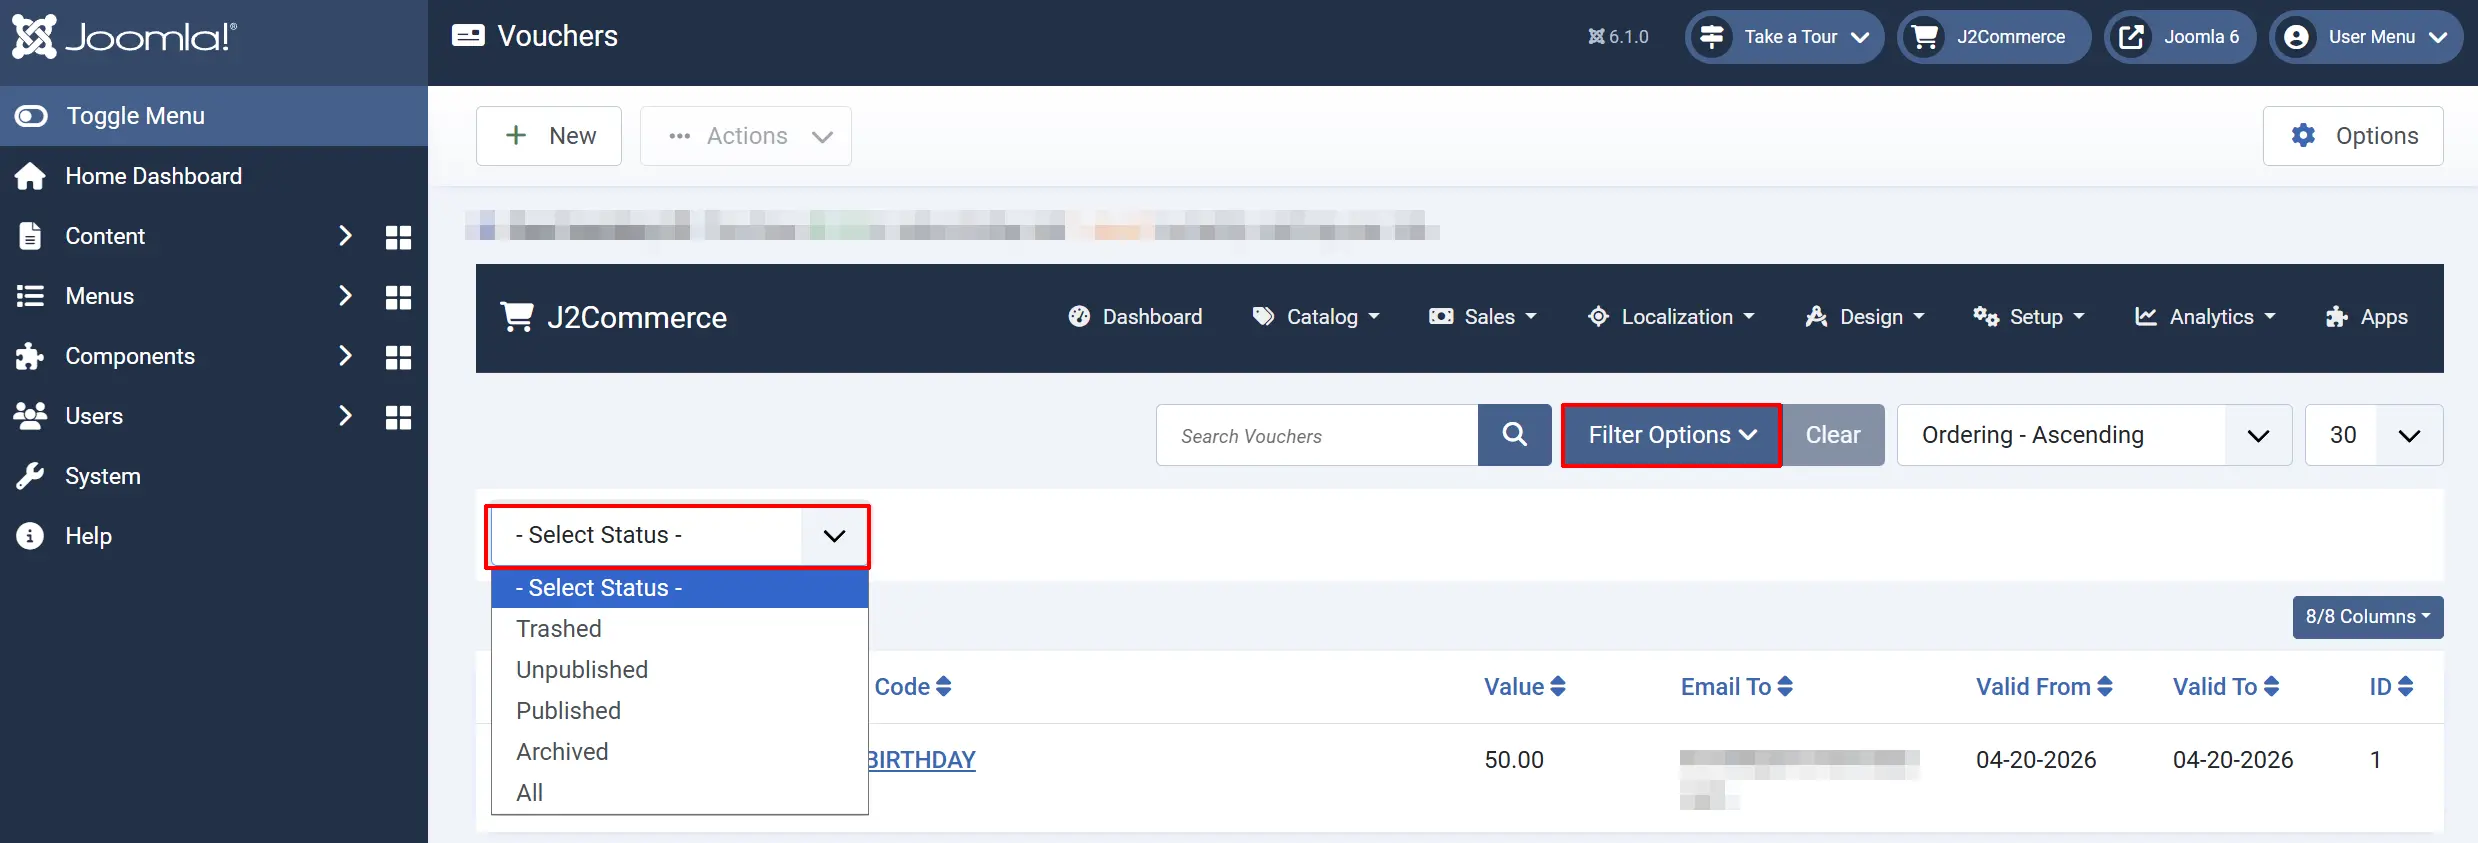Sort vouchers by Valid From column
The width and height of the screenshot is (2478, 843).
coord(2044,687)
